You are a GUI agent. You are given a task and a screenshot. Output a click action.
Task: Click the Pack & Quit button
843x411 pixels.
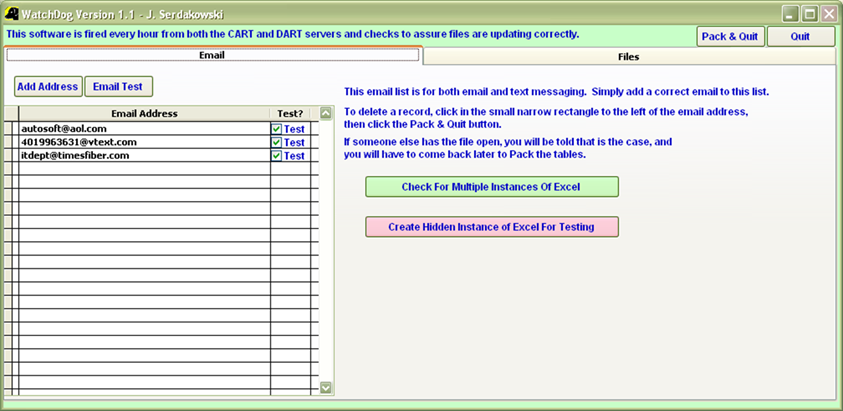point(730,37)
